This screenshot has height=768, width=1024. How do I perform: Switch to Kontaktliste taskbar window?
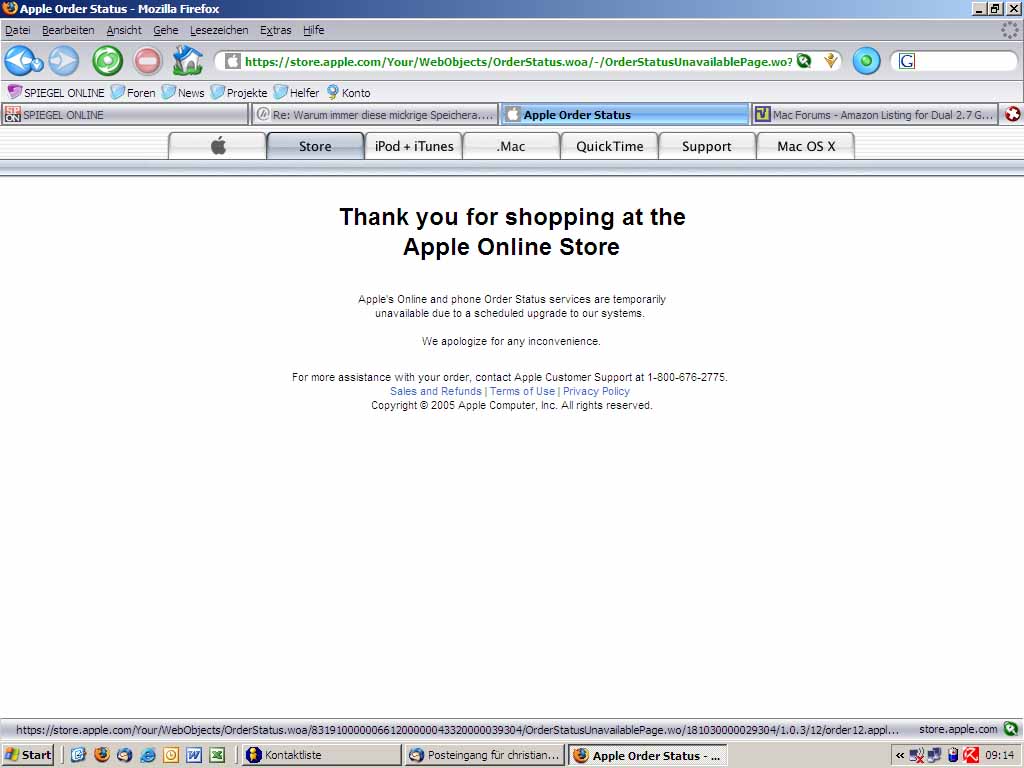[x=321, y=755]
